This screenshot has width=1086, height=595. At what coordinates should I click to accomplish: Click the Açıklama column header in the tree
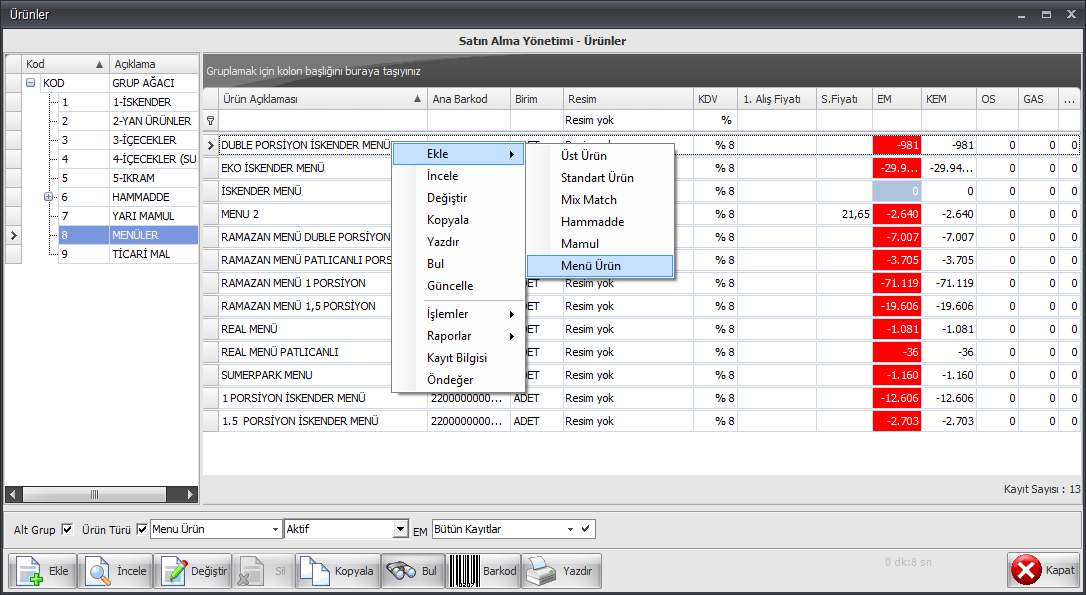coord(154,64)
